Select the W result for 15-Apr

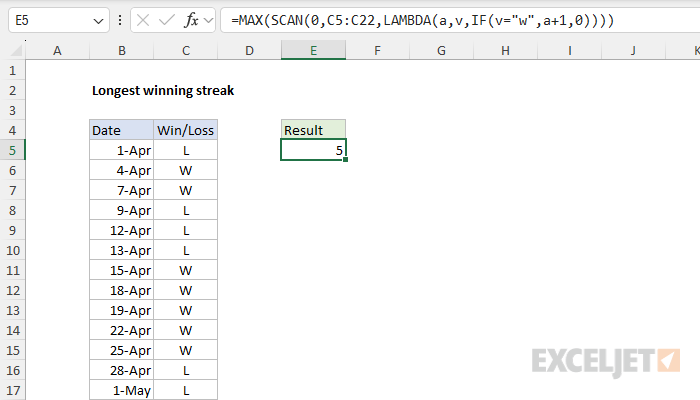(186, 271)
